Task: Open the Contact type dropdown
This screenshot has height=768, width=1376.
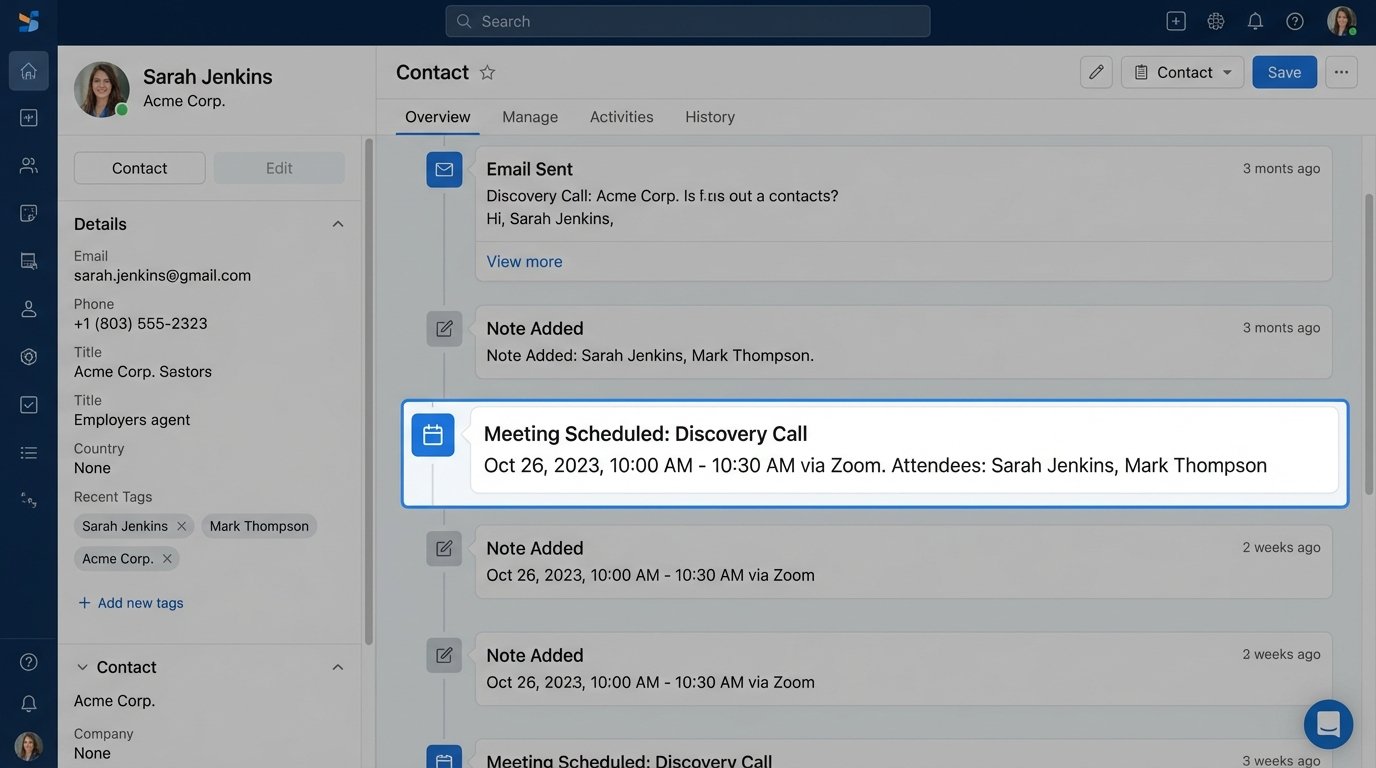Action: (x=1182, y=72)
